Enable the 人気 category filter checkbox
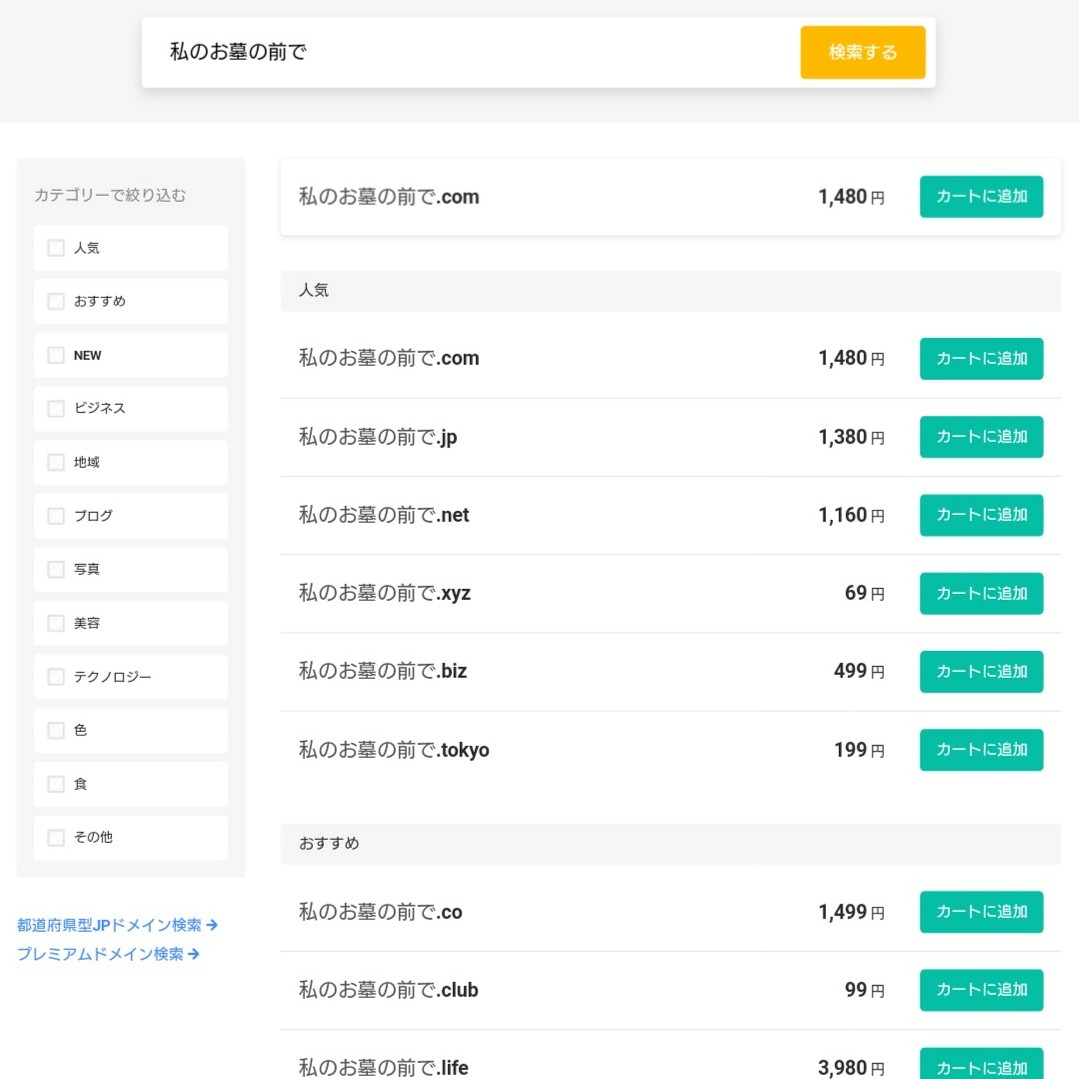 coord(56,247)
